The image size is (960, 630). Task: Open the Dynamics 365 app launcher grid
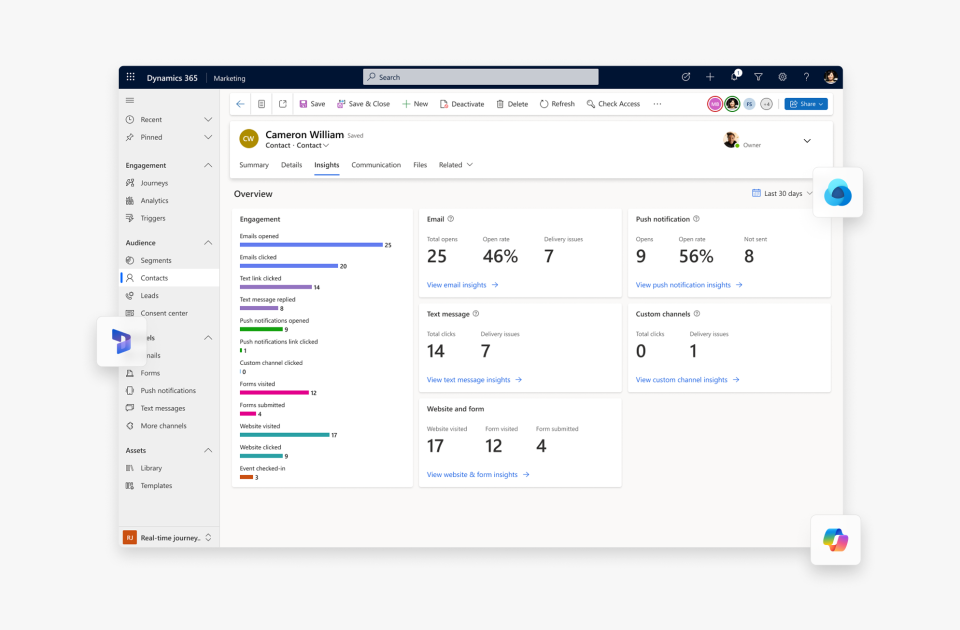pyautogui.click(x=130, y=77)
